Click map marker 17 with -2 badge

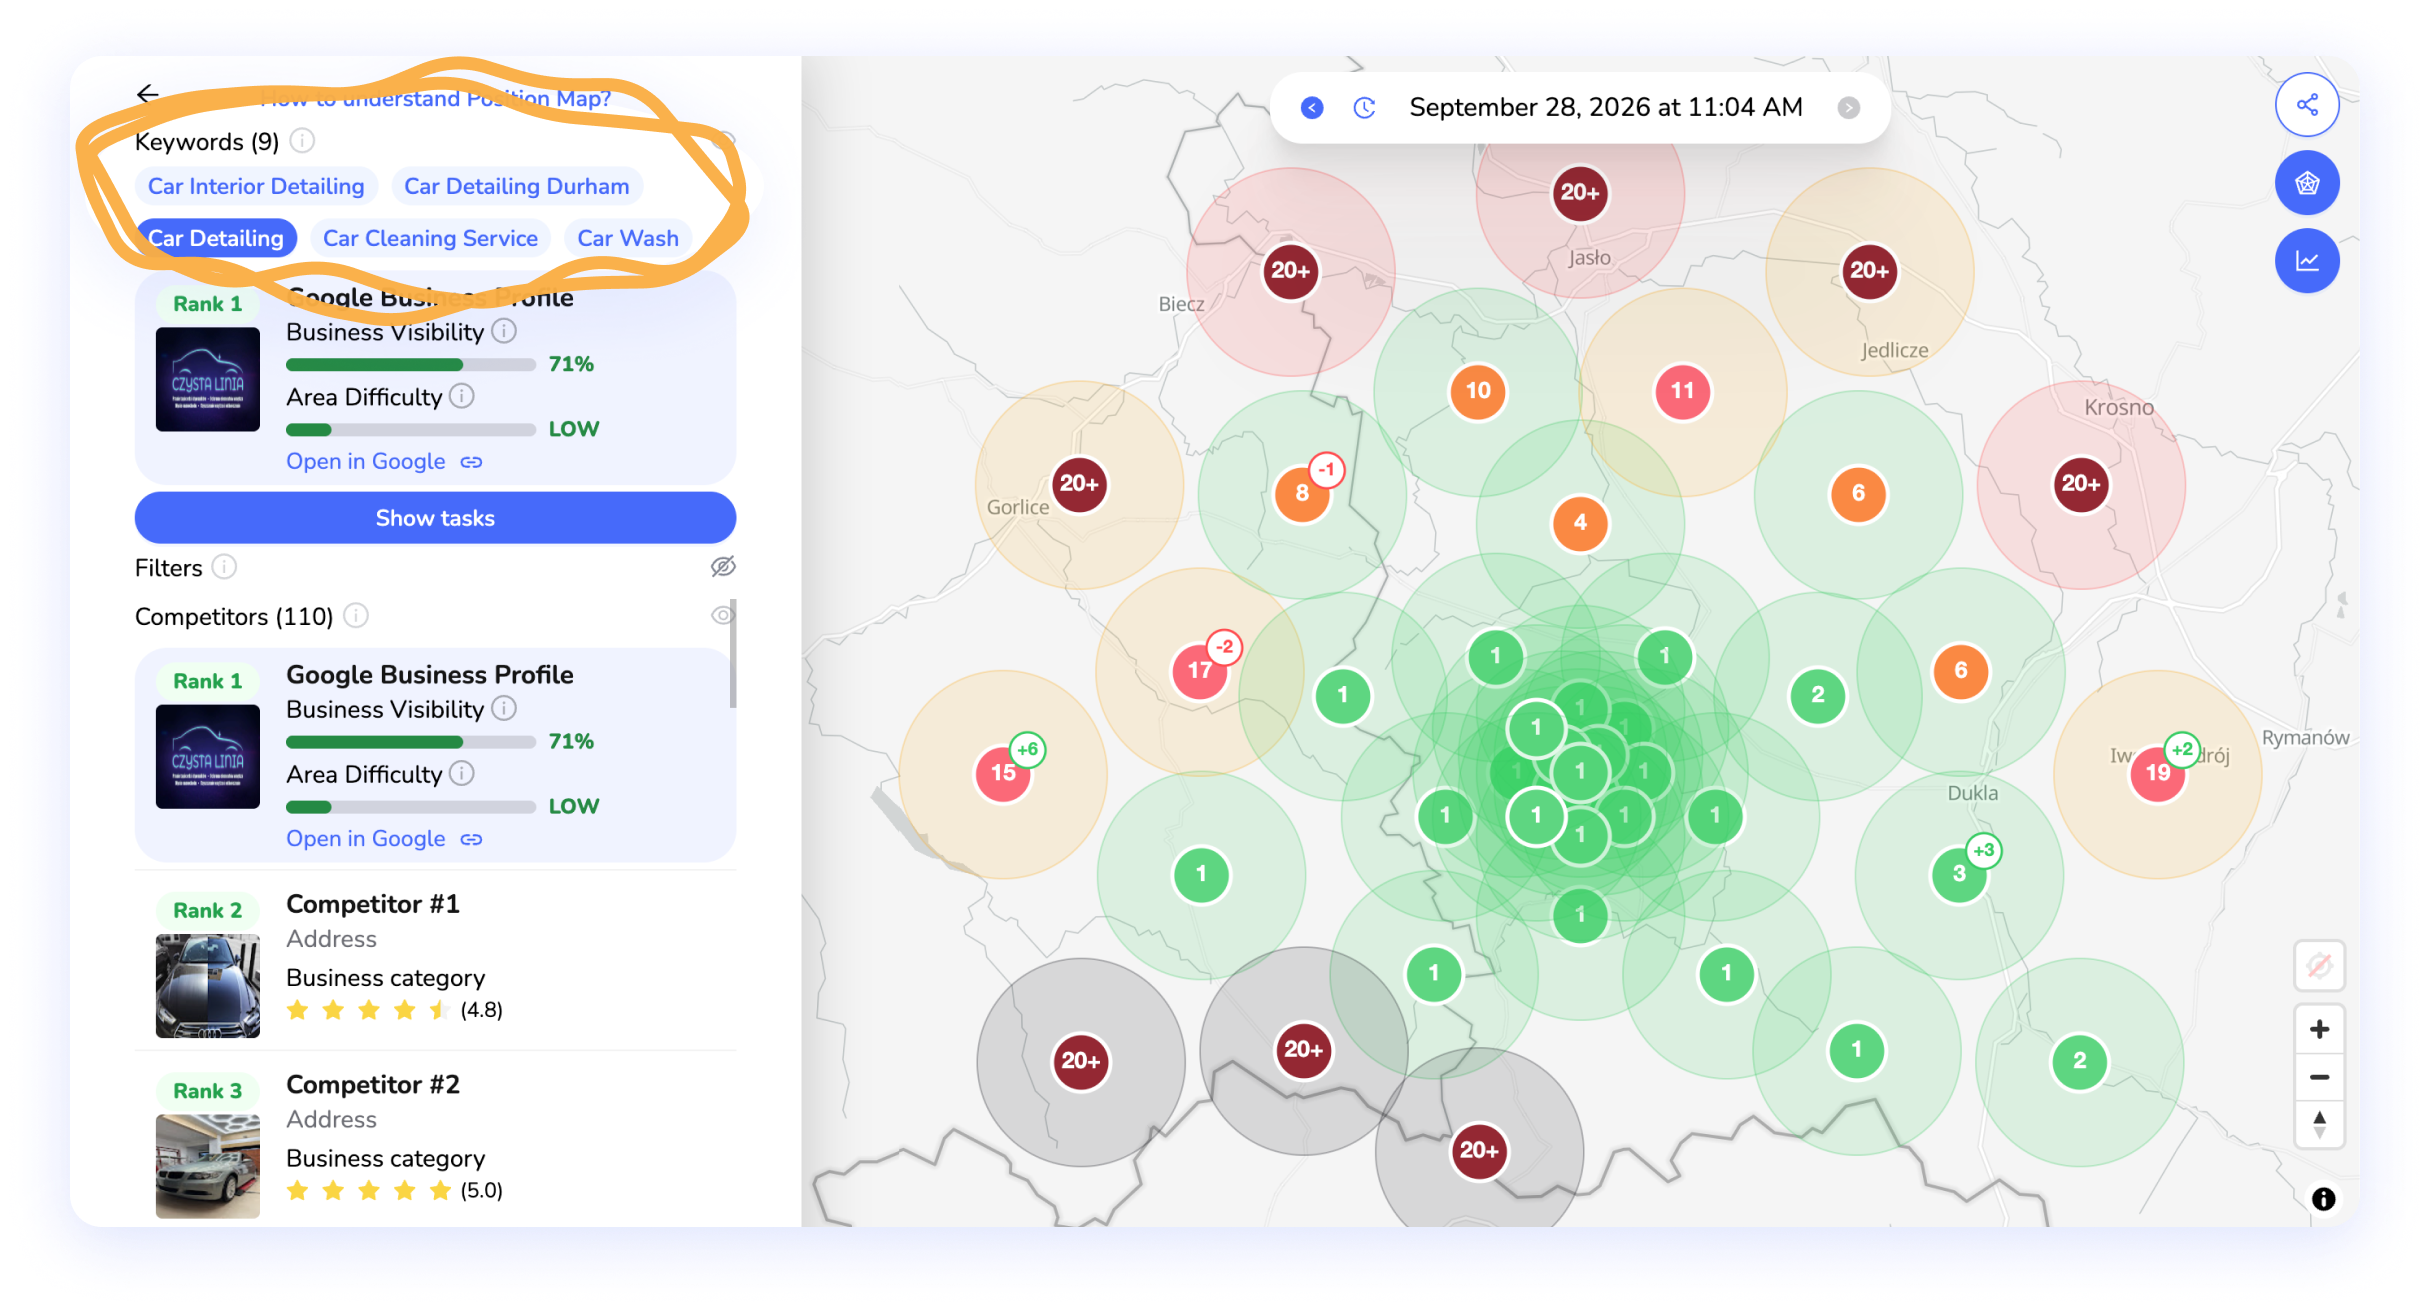[1200, 670]
